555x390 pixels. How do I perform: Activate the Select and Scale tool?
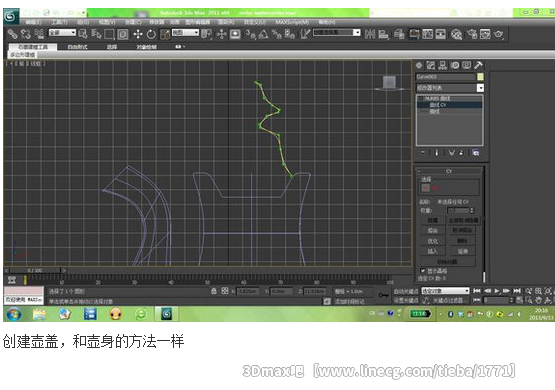165,34
